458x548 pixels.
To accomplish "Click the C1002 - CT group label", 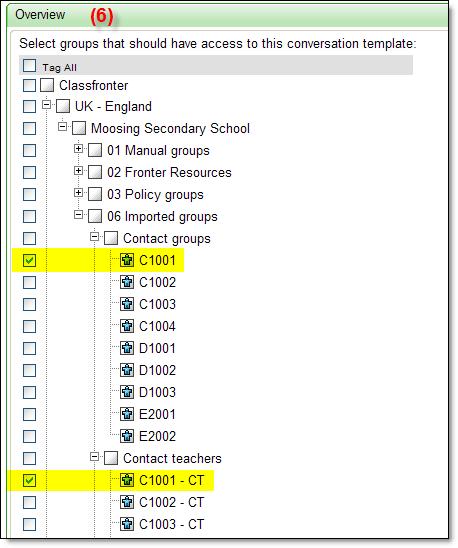I will (172, 502).
